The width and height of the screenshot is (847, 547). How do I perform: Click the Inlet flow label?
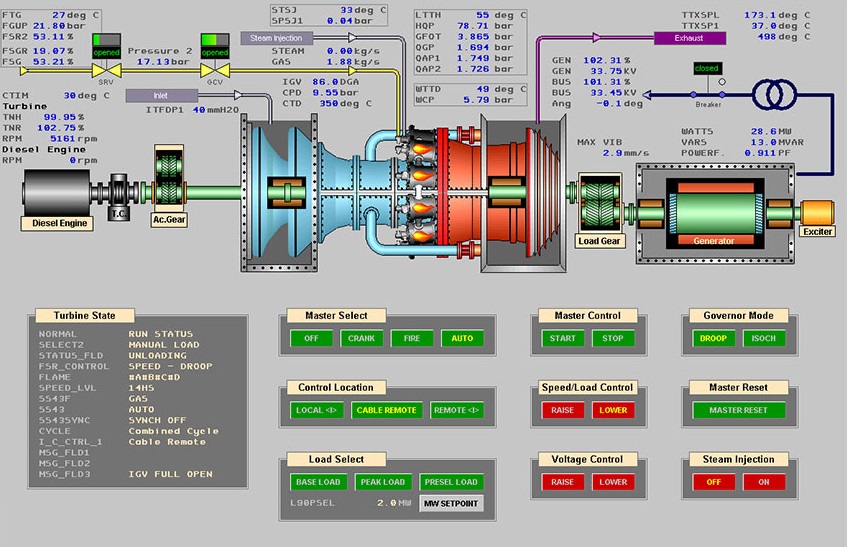pos(161,96)
